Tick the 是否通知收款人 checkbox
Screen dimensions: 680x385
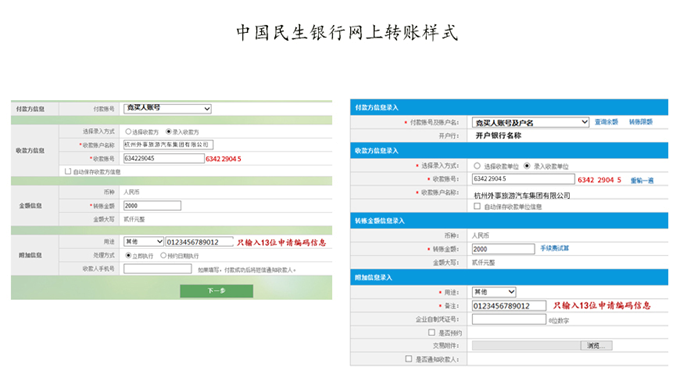click(409, 359)
